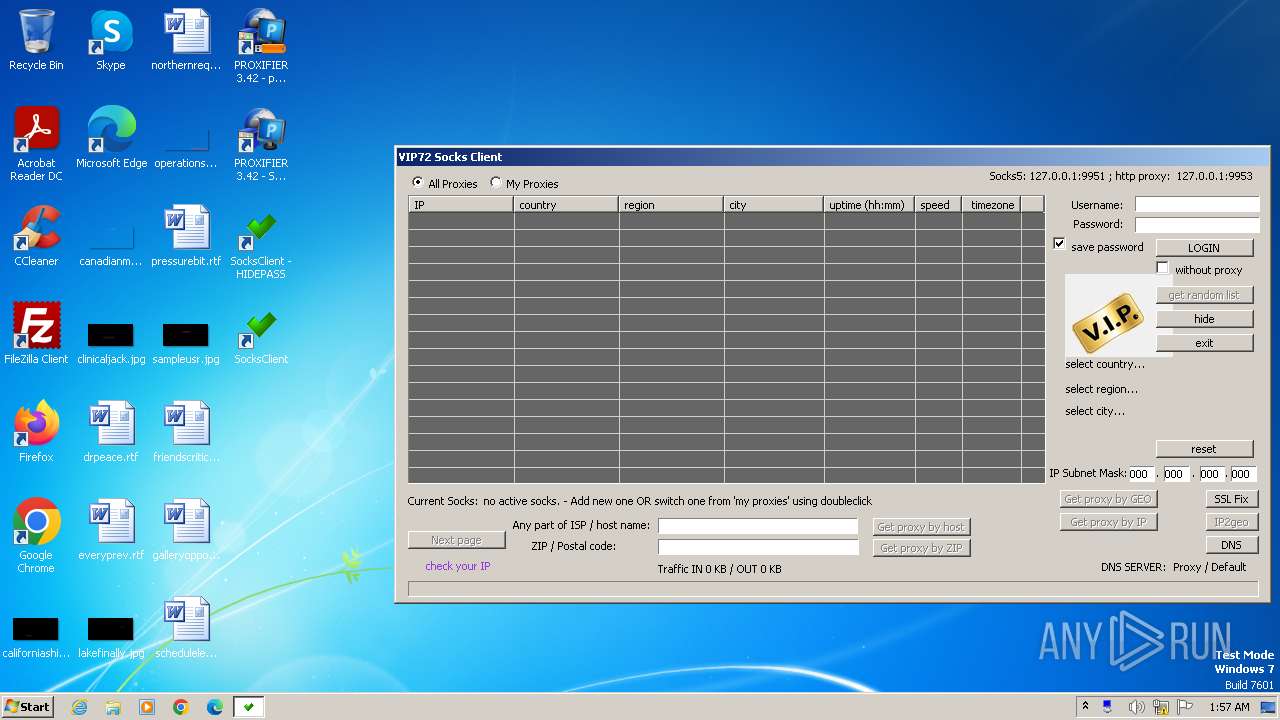Open the Edge taskbar icon
Image resolution: width=1280 pixels, height=720 pixels.
215,707
